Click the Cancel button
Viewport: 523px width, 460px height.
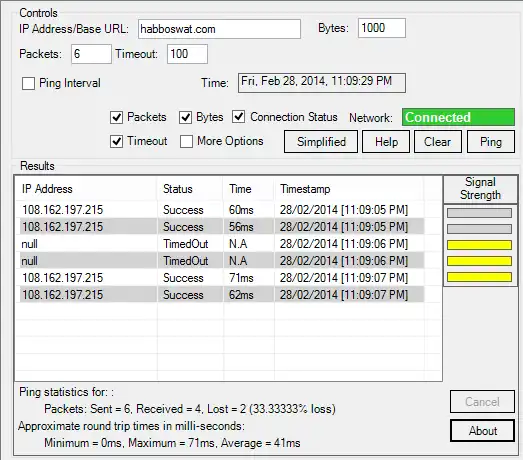[x=482, y=402]
